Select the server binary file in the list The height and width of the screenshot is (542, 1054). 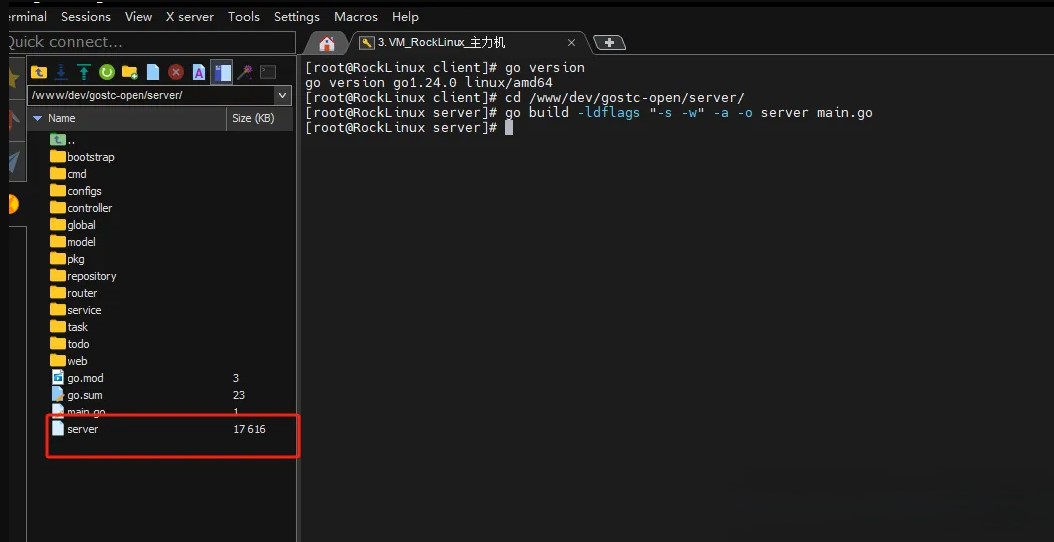[x=83, y=429]
